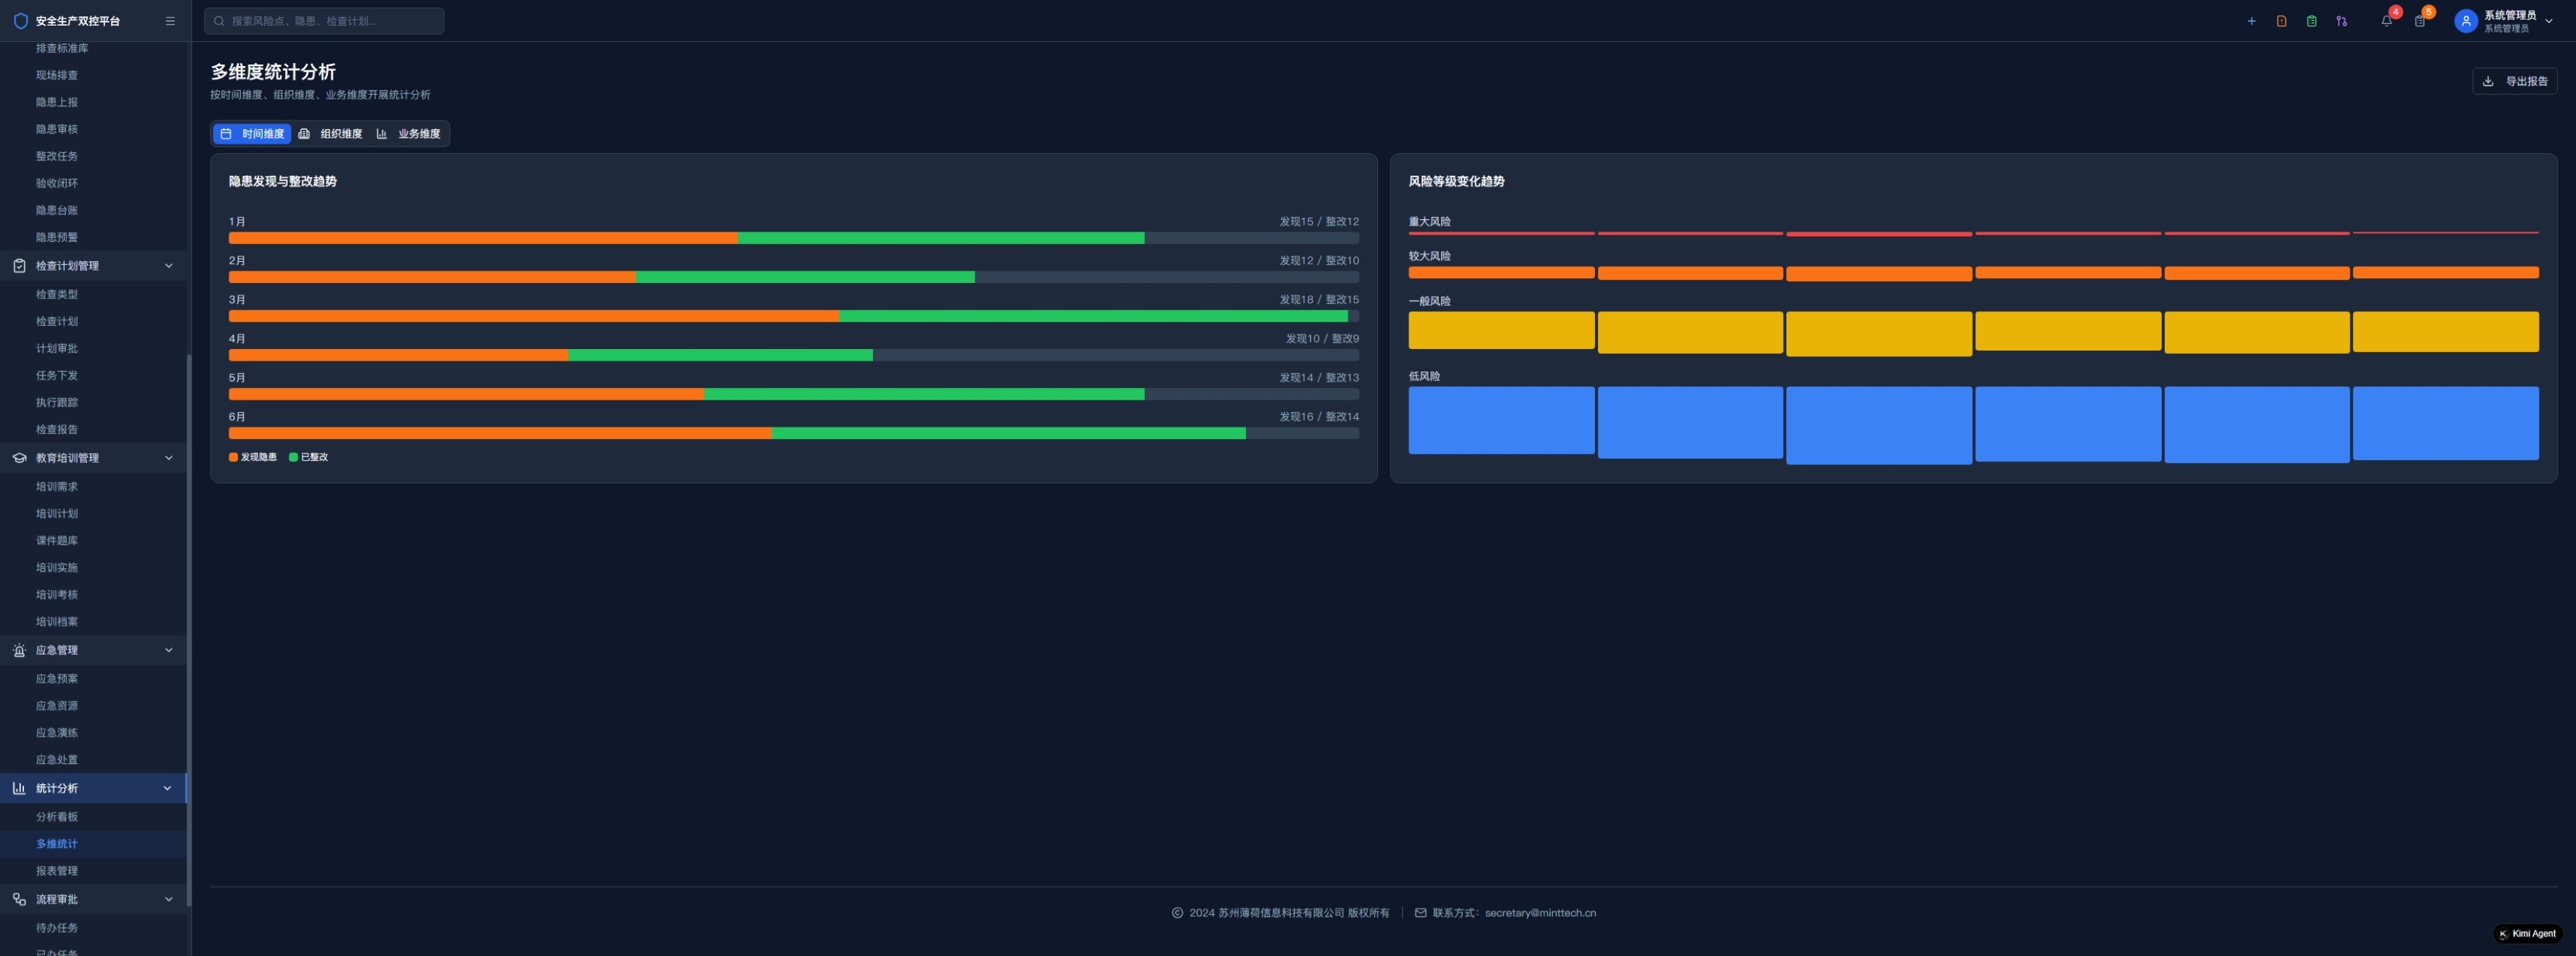Viewport: 2576px width, 956px height.
Task: Click the blue plus quick-add icon
Action: (2251, 21)
